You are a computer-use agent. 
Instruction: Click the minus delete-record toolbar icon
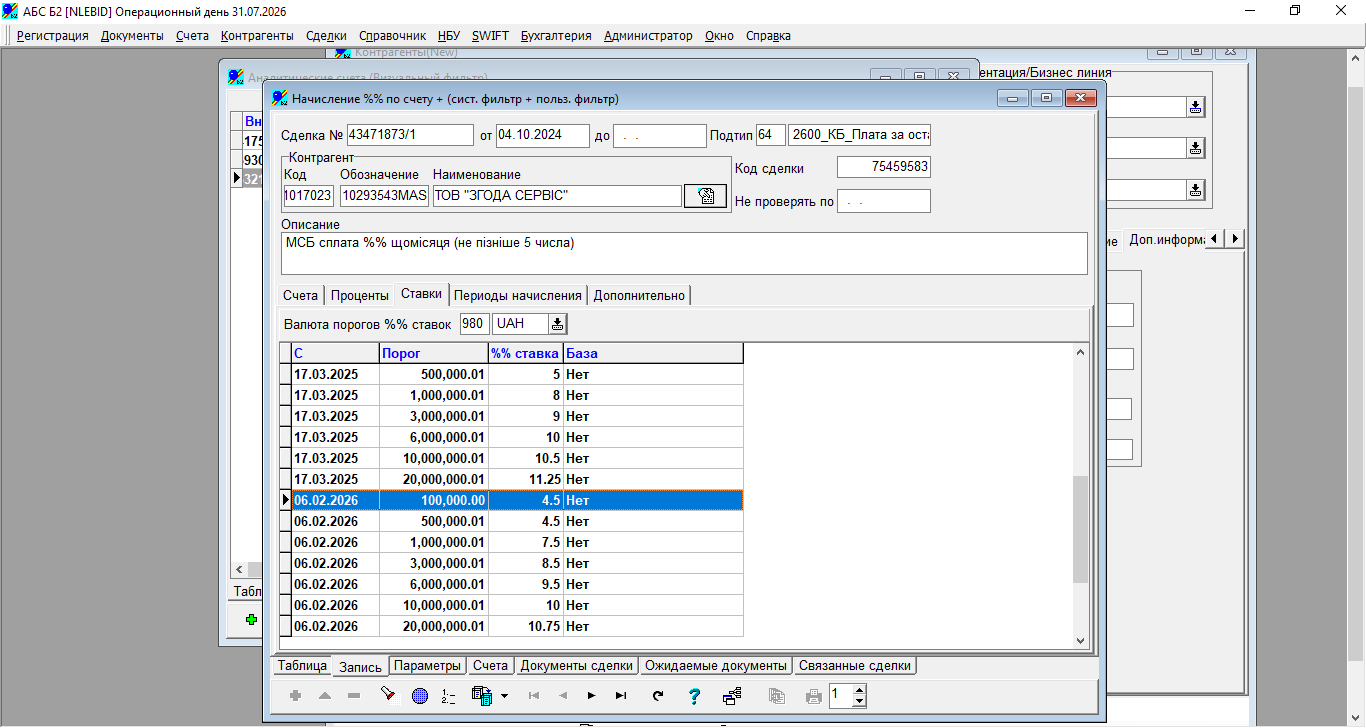(354, 696)
